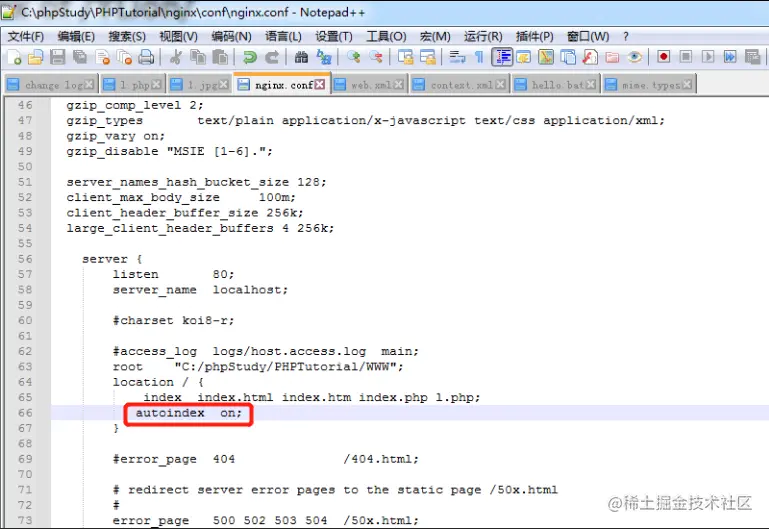
Task: Zoom in with magnifier plus icon
Action: click(353, 57)
